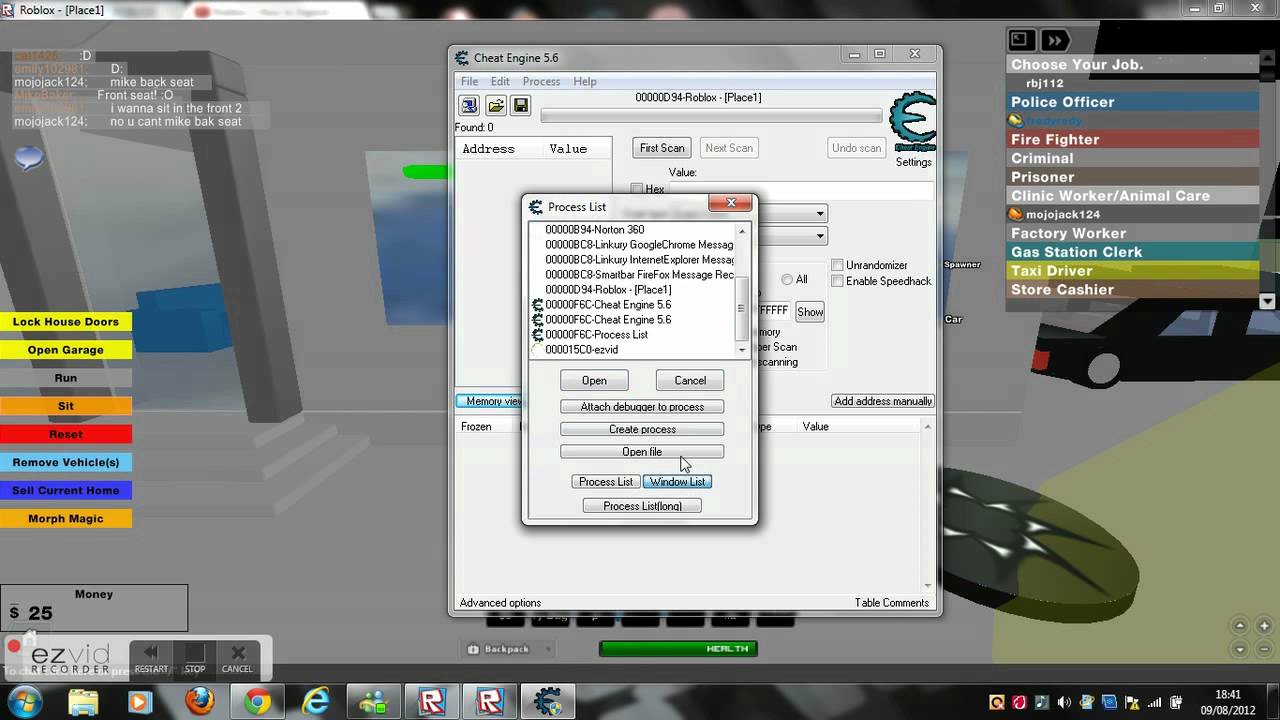The width and height of the screenshot is (1280, 720).
Task: Open the Help menu in Cheat Engine
Action: (585, 82)
